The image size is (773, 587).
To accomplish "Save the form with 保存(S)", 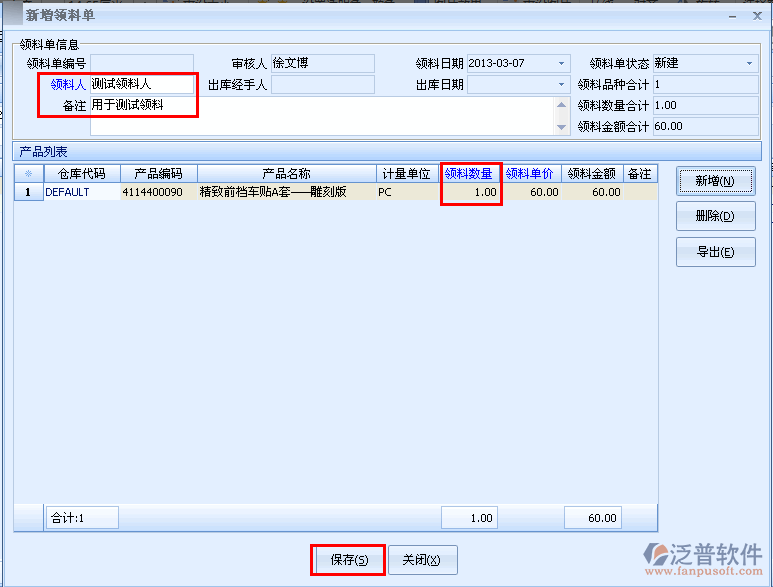I will [348, 560].
